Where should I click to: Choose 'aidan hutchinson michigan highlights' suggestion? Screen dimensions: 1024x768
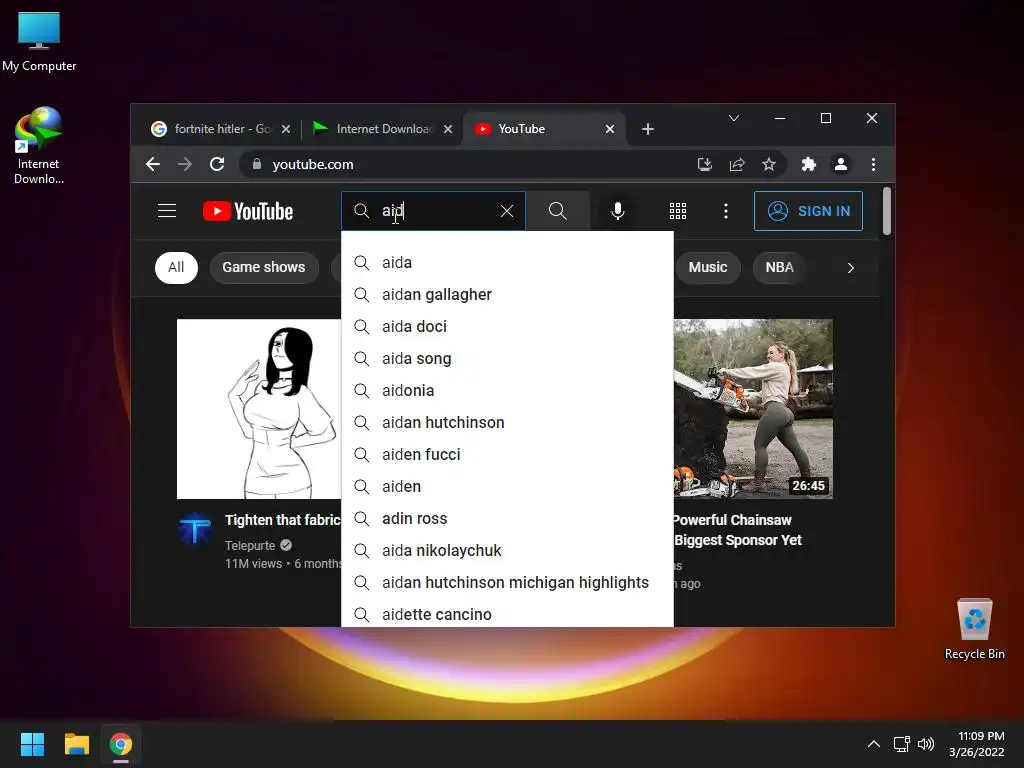pyautogui.click(x=507, y=583)
